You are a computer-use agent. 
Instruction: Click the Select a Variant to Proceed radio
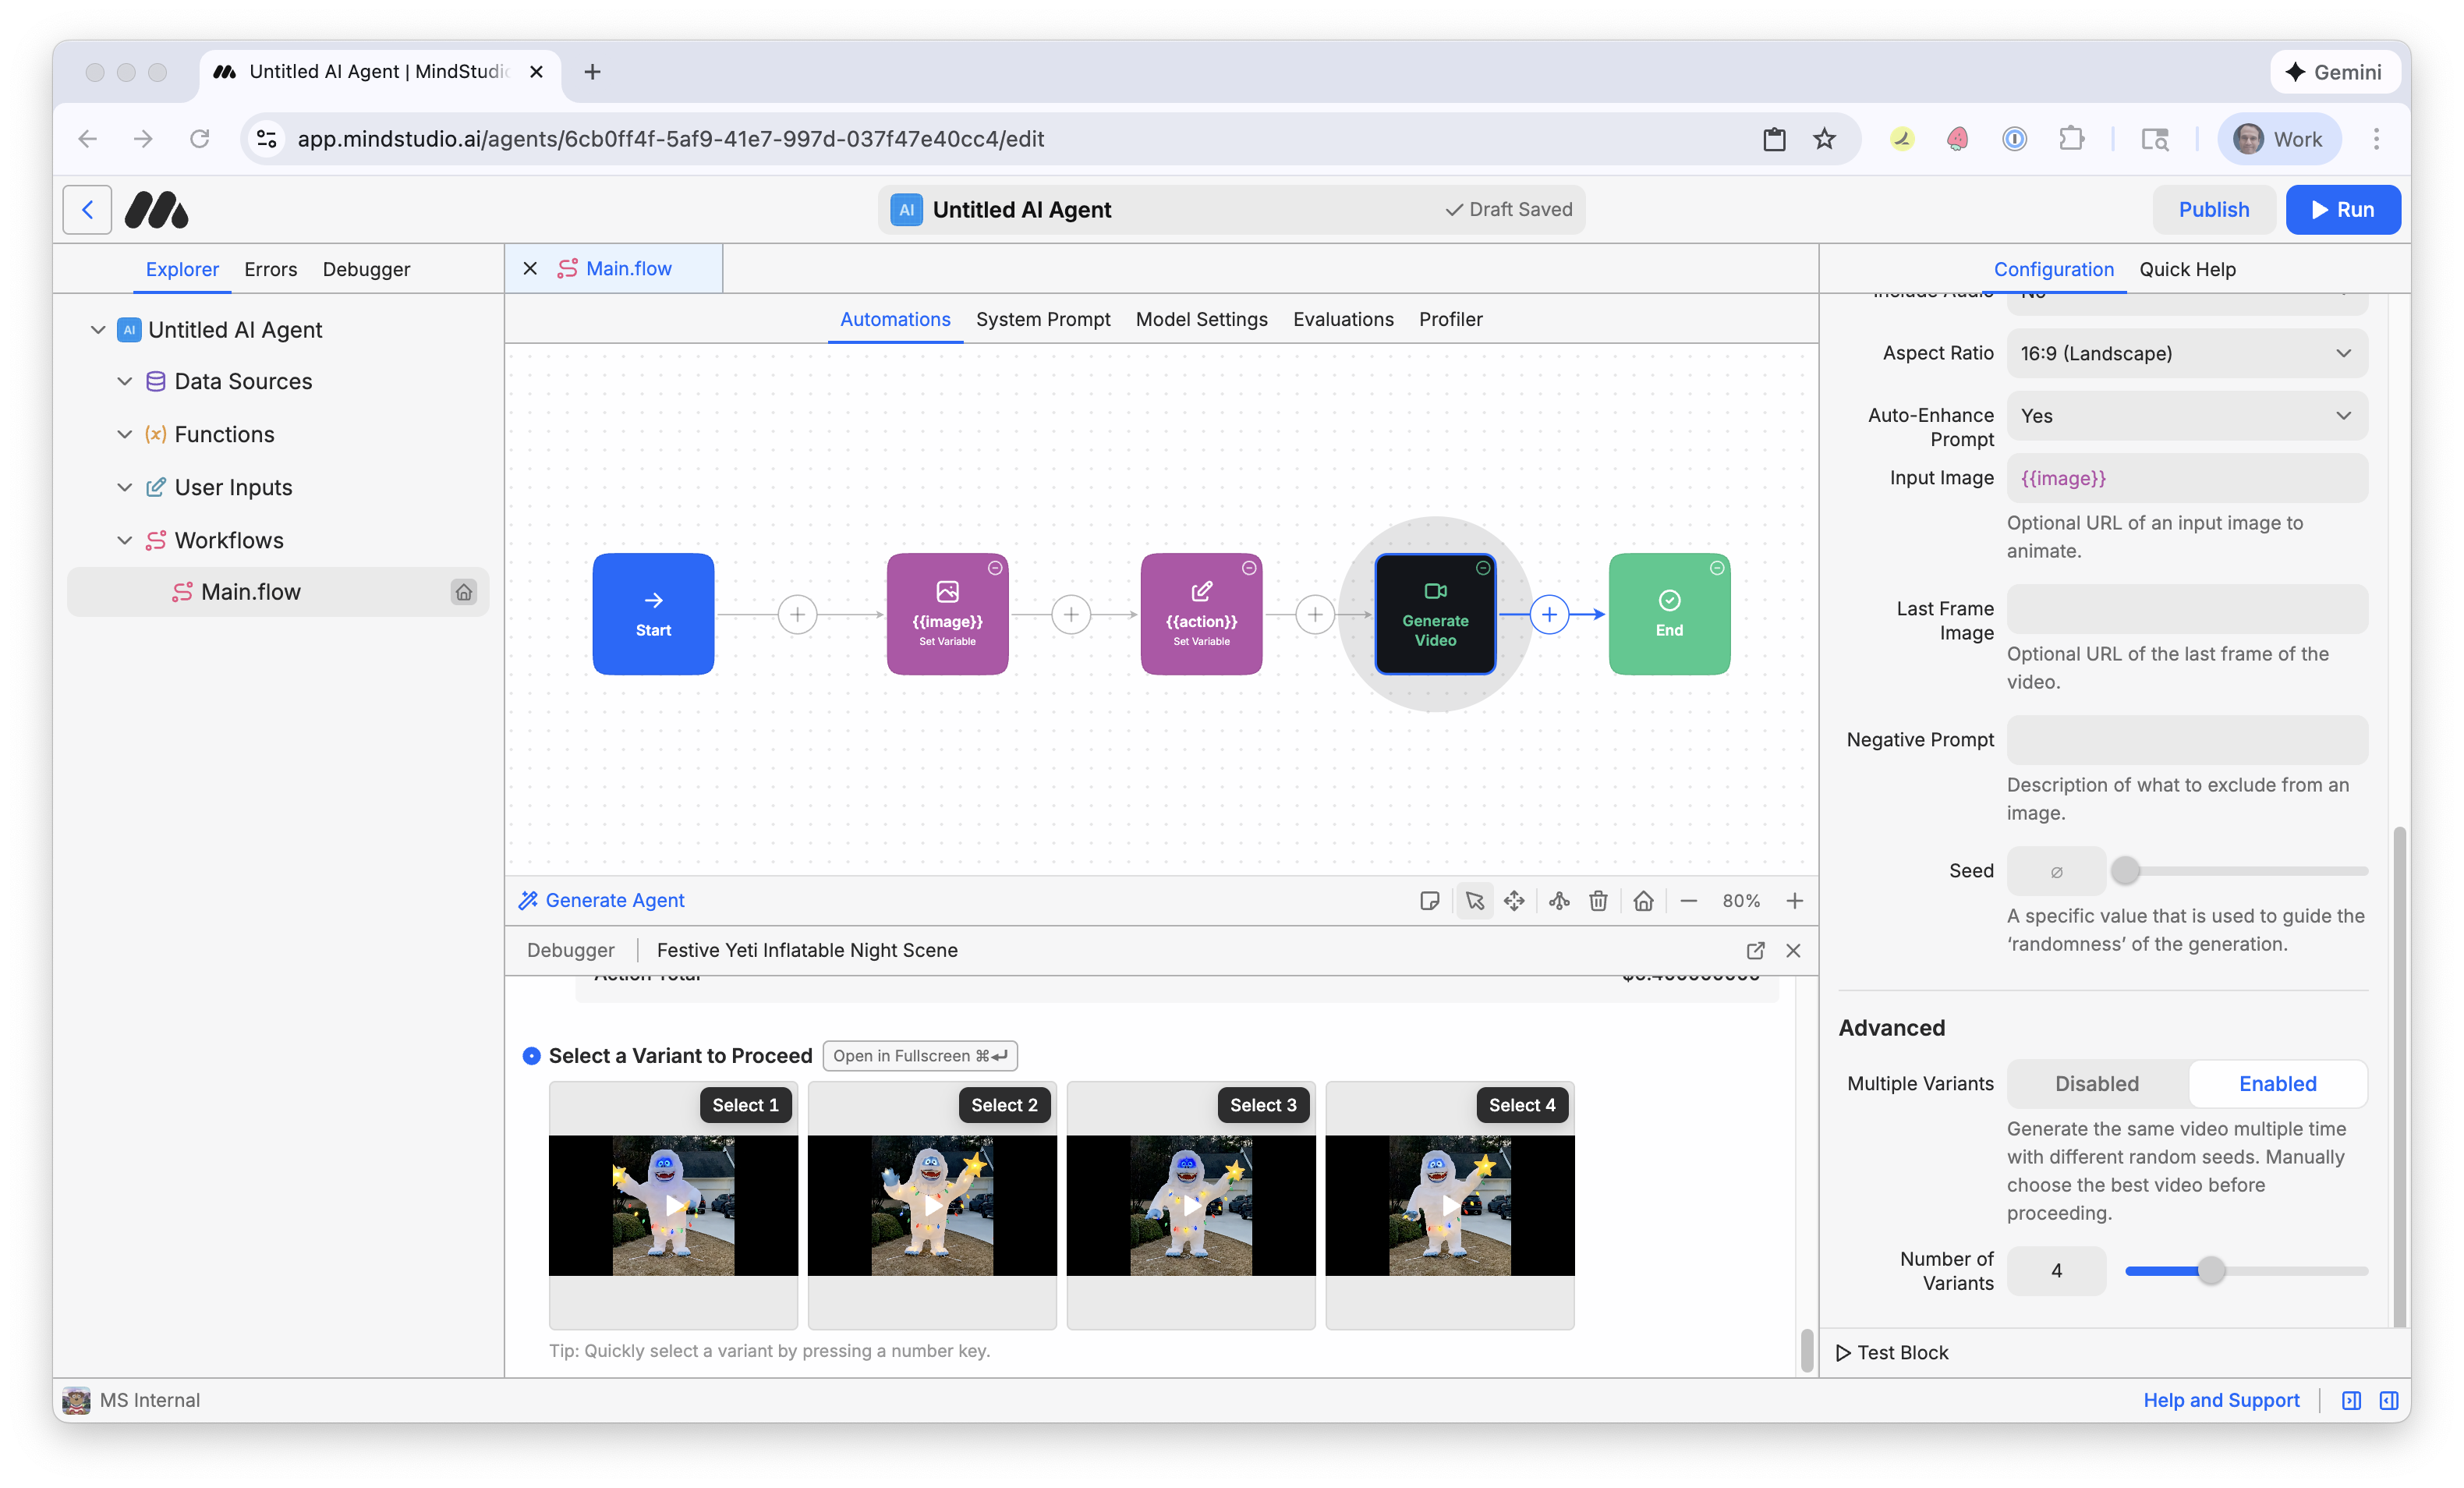coord(532,1055)
